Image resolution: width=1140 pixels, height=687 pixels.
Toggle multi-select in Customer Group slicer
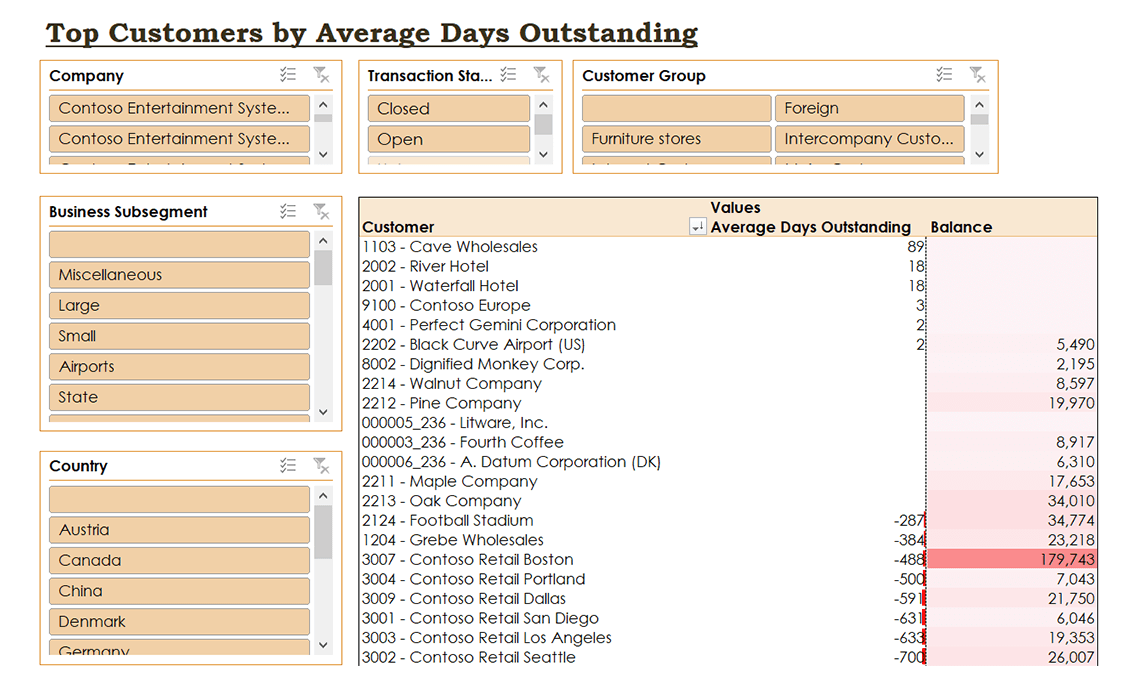(944, 75)
